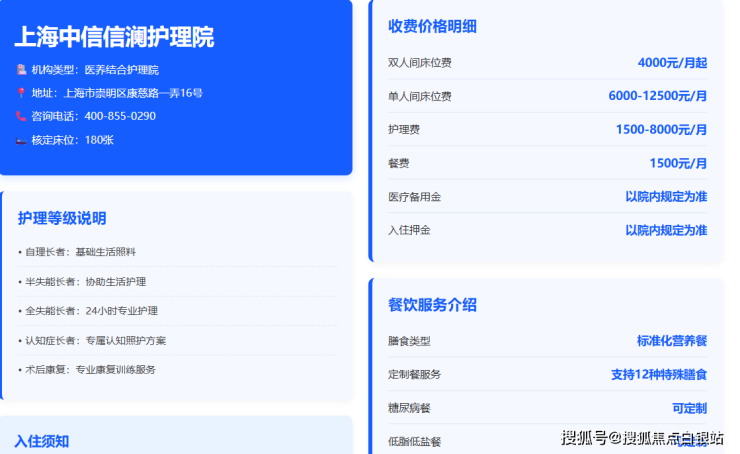Click the label 单人间床位费
This screenshot has width=740, height=454.
(x=420, y=96)
